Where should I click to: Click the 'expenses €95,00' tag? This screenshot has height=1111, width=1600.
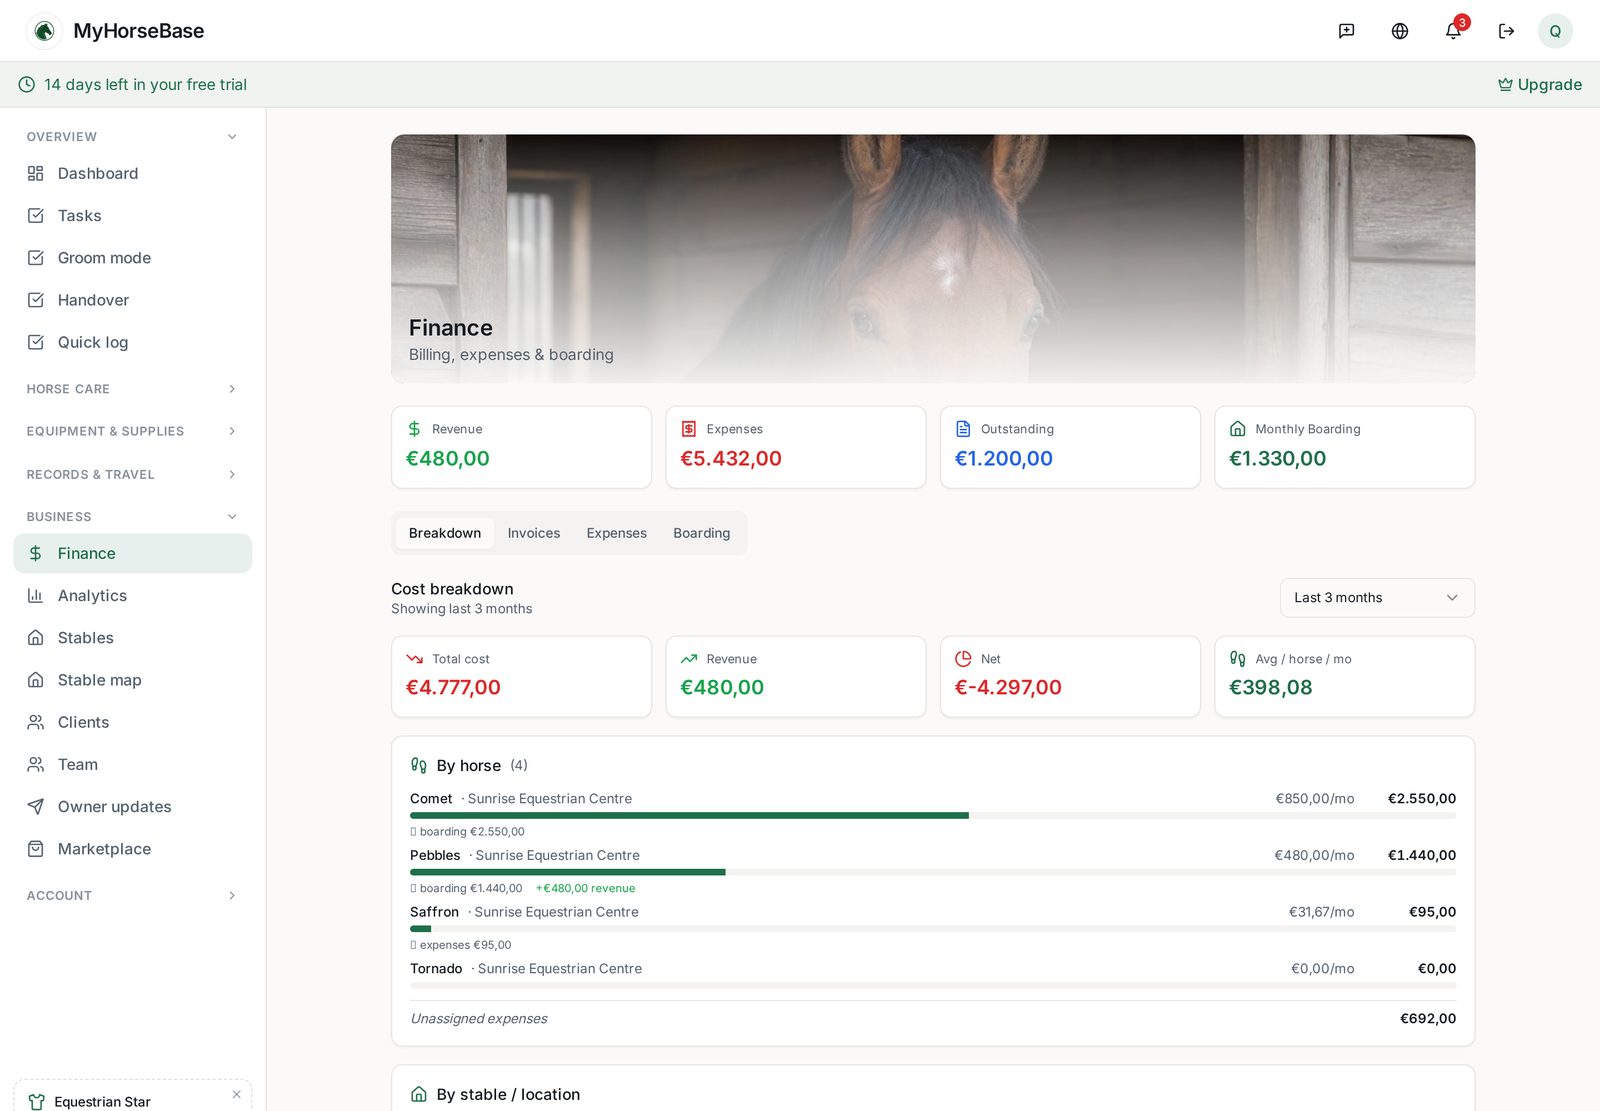(x=461, y=945)
